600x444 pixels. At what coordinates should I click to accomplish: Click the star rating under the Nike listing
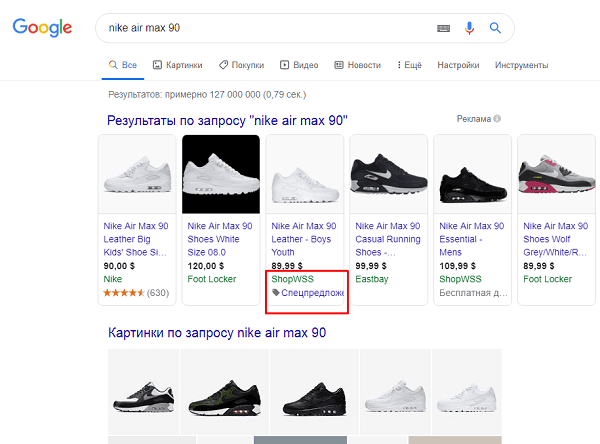(x=123, y=293)
